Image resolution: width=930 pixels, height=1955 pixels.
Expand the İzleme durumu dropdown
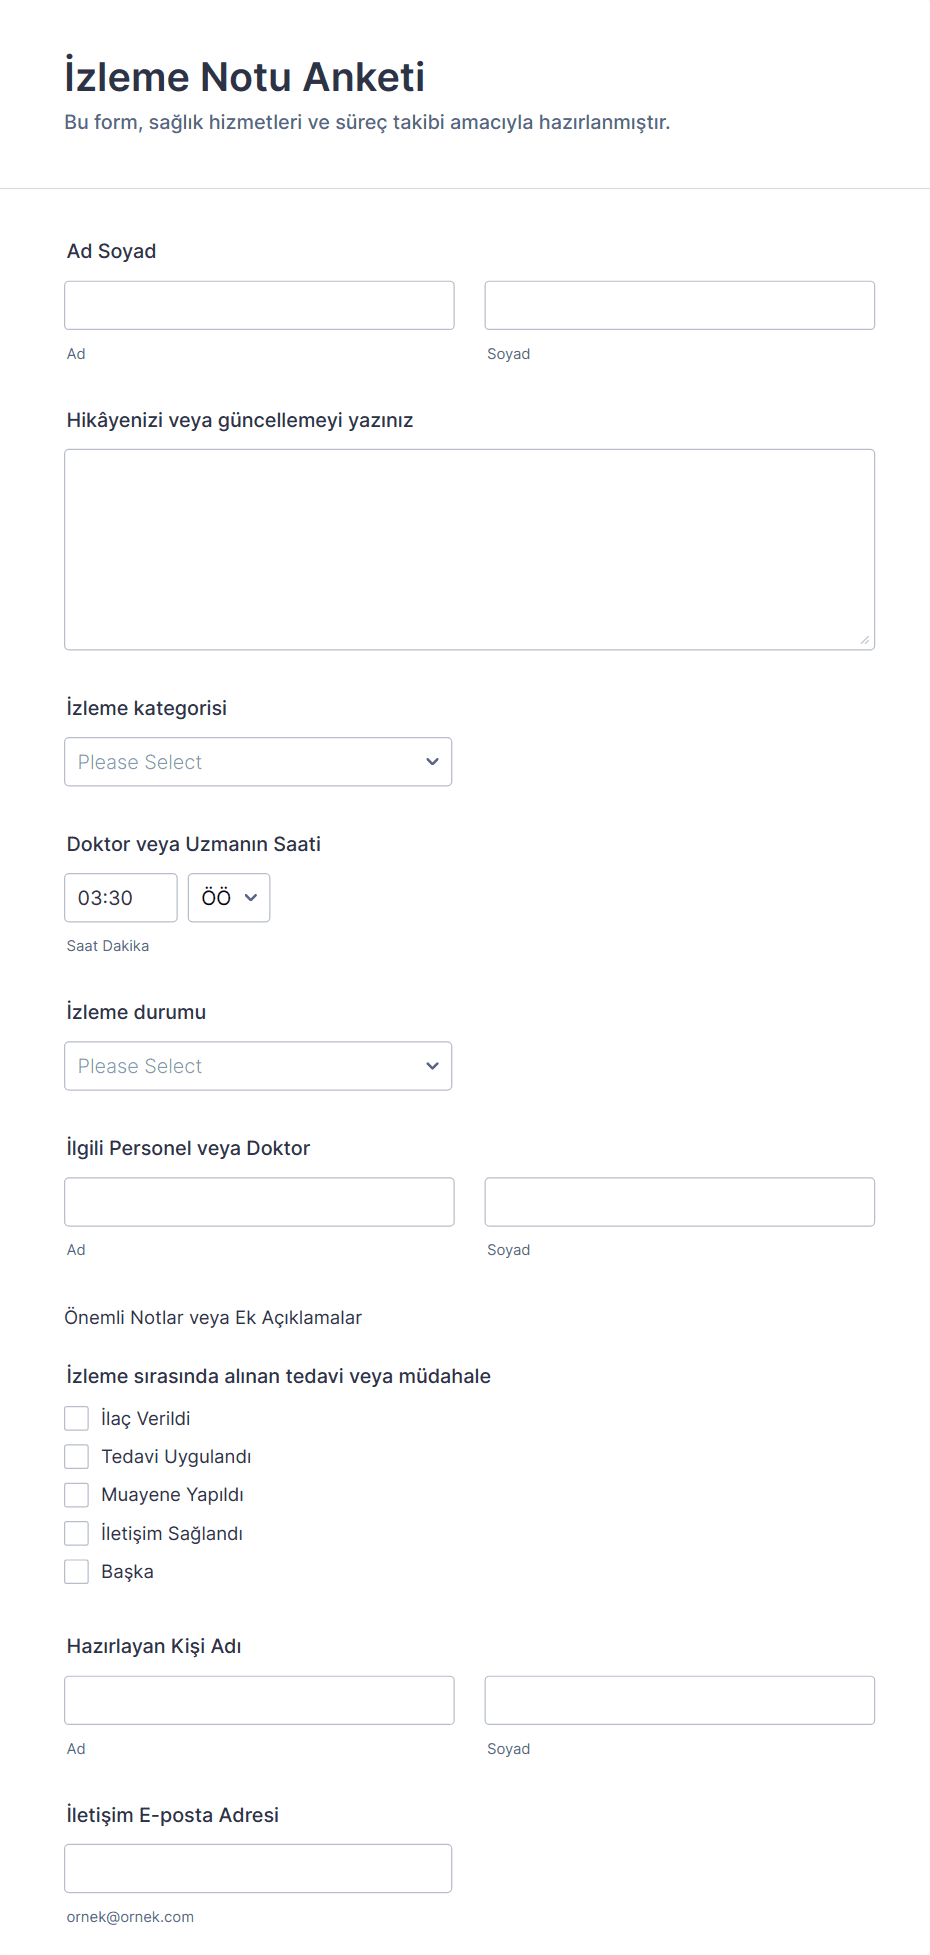pos(257,1066)
